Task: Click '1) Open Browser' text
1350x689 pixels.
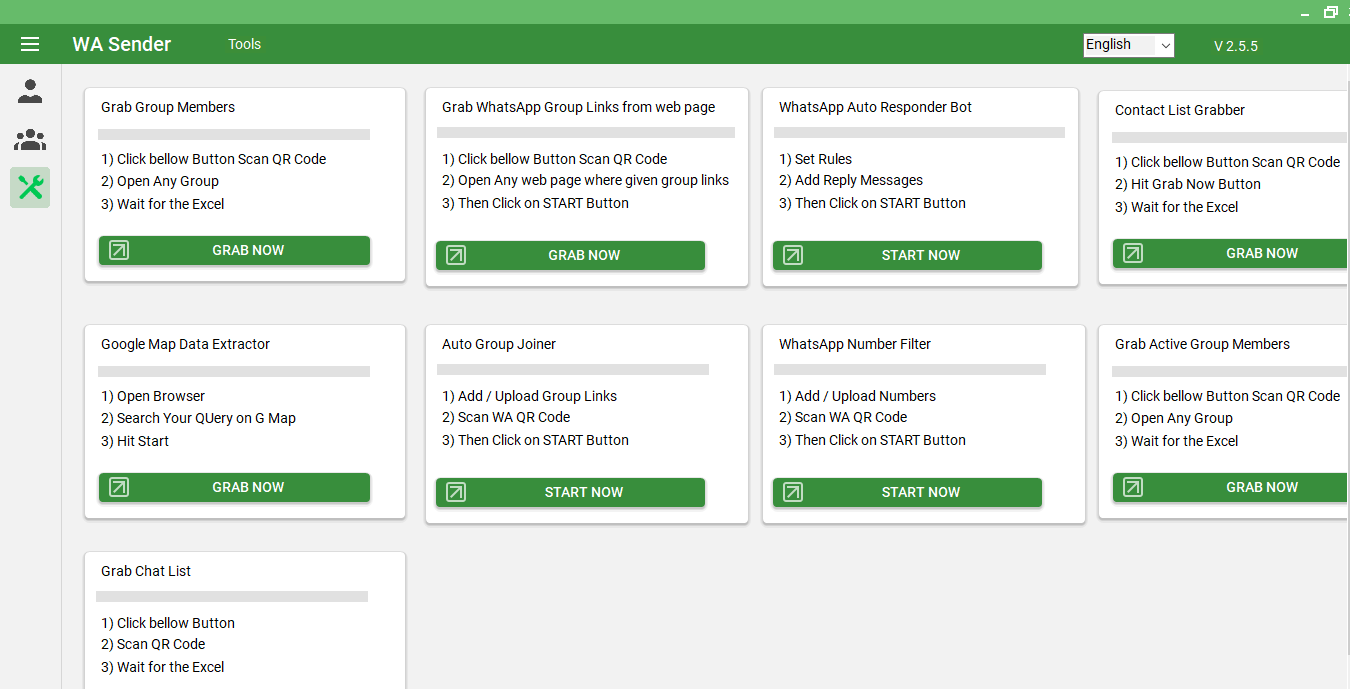Action: click(x=153, y=396)
